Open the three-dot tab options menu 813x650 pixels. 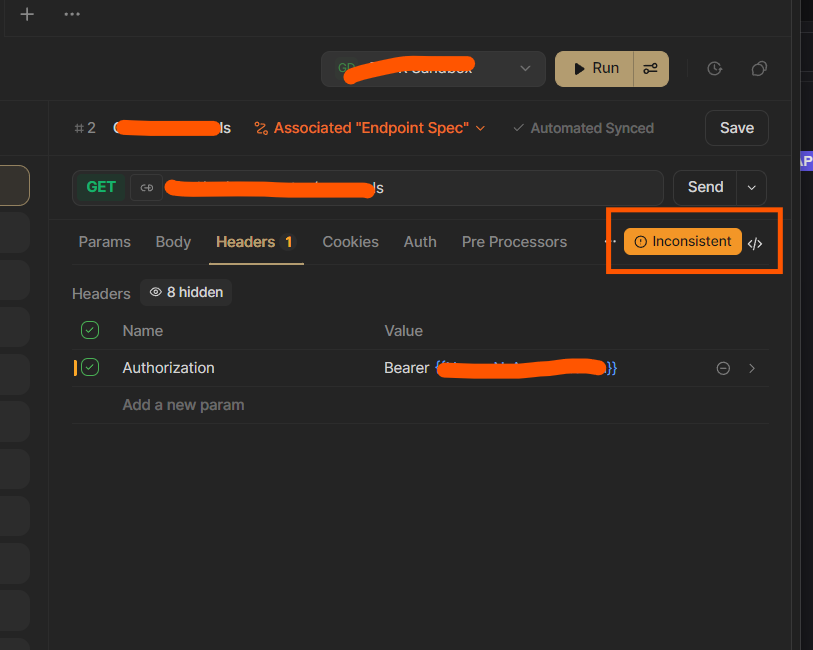coord(72,14)
